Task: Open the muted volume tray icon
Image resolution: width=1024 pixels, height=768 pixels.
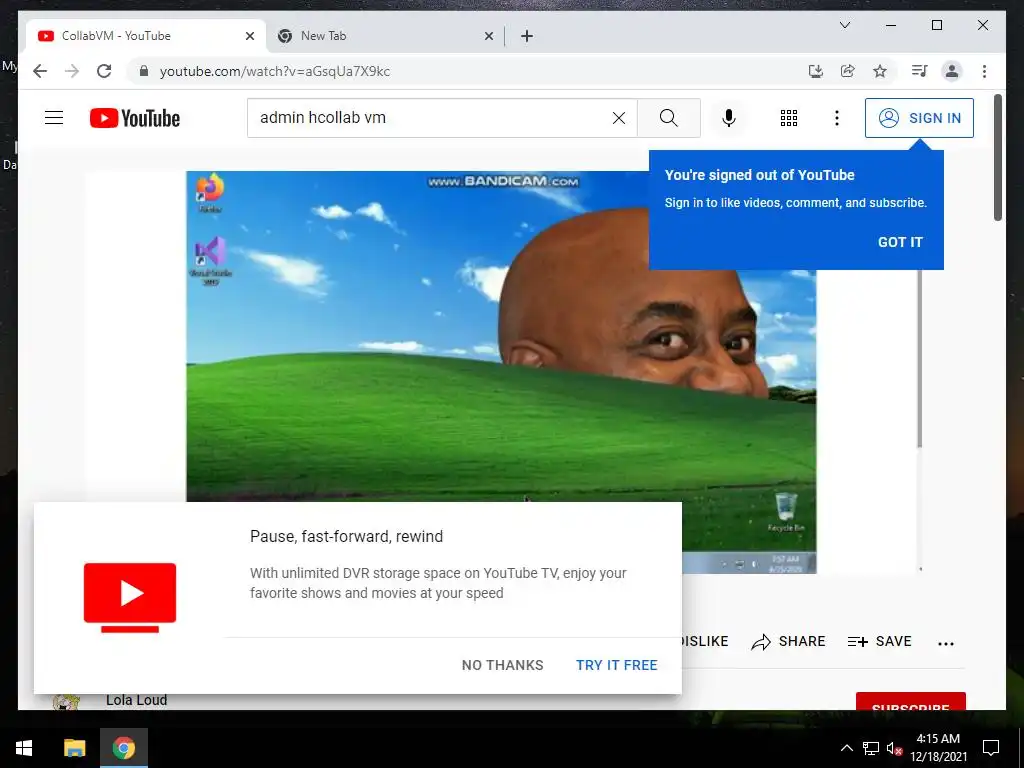Action: tap(894, 748)
